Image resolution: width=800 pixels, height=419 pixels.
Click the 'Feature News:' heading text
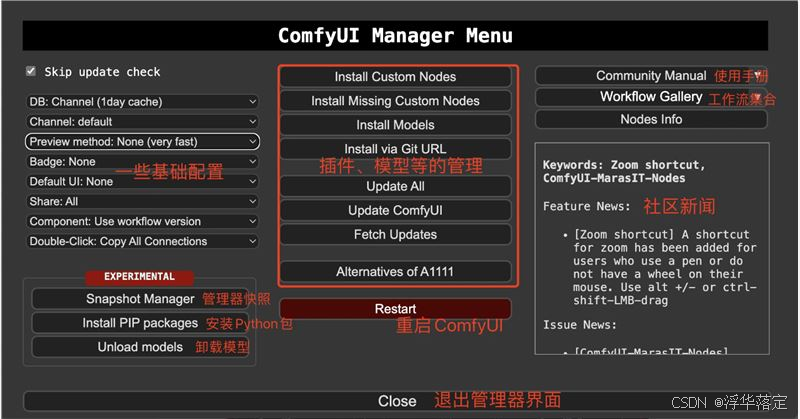click(x=586, y=206)
